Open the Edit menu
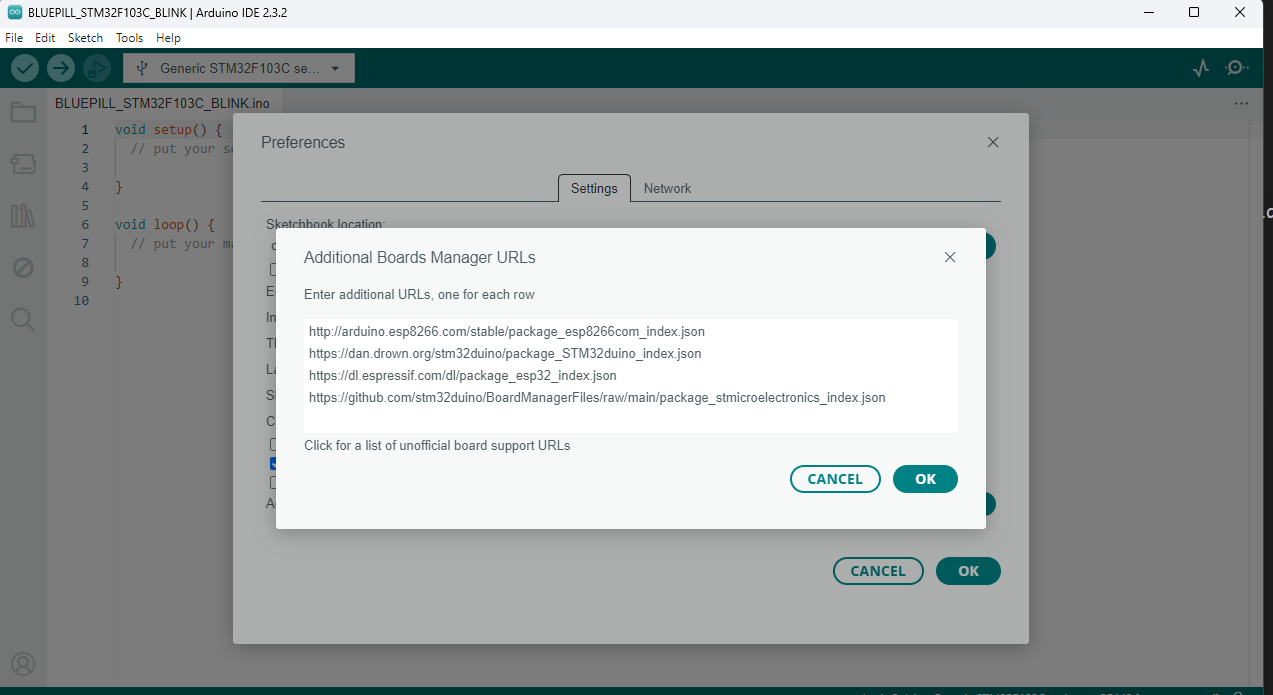Image resolution: width=1273 pixels, height=695 pixels. 45,37
